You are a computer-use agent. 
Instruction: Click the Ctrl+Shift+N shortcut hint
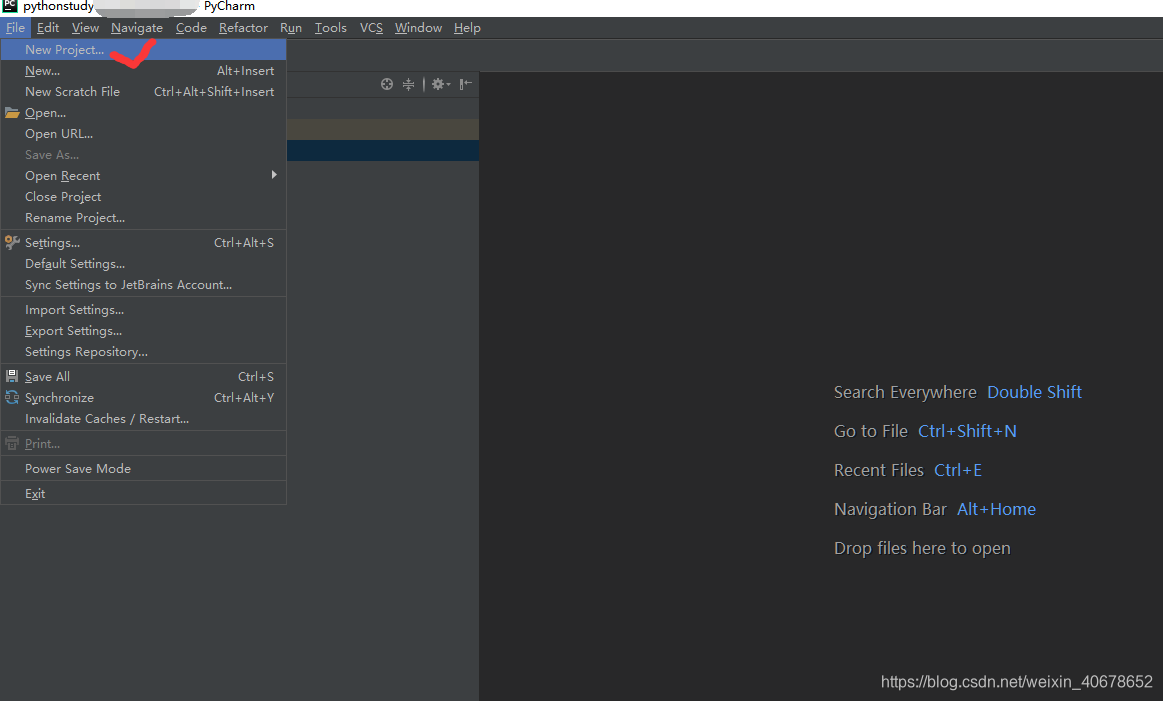pos(967,431)
